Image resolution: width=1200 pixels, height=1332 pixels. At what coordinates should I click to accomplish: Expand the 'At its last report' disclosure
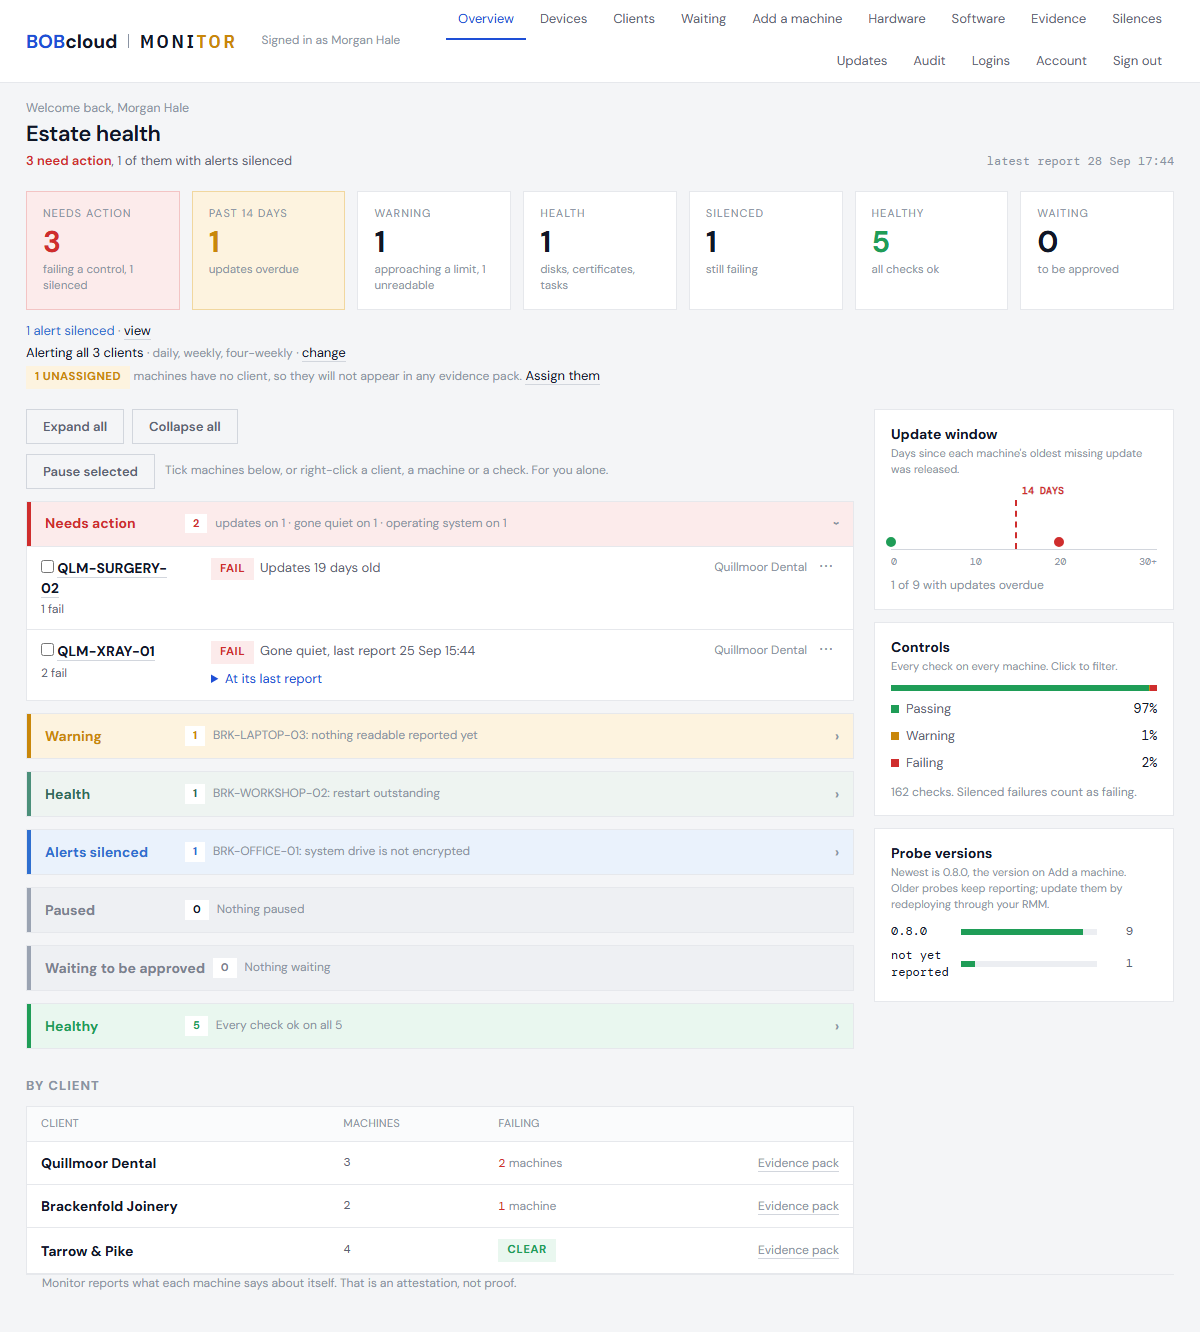click(x=267, y=679)
